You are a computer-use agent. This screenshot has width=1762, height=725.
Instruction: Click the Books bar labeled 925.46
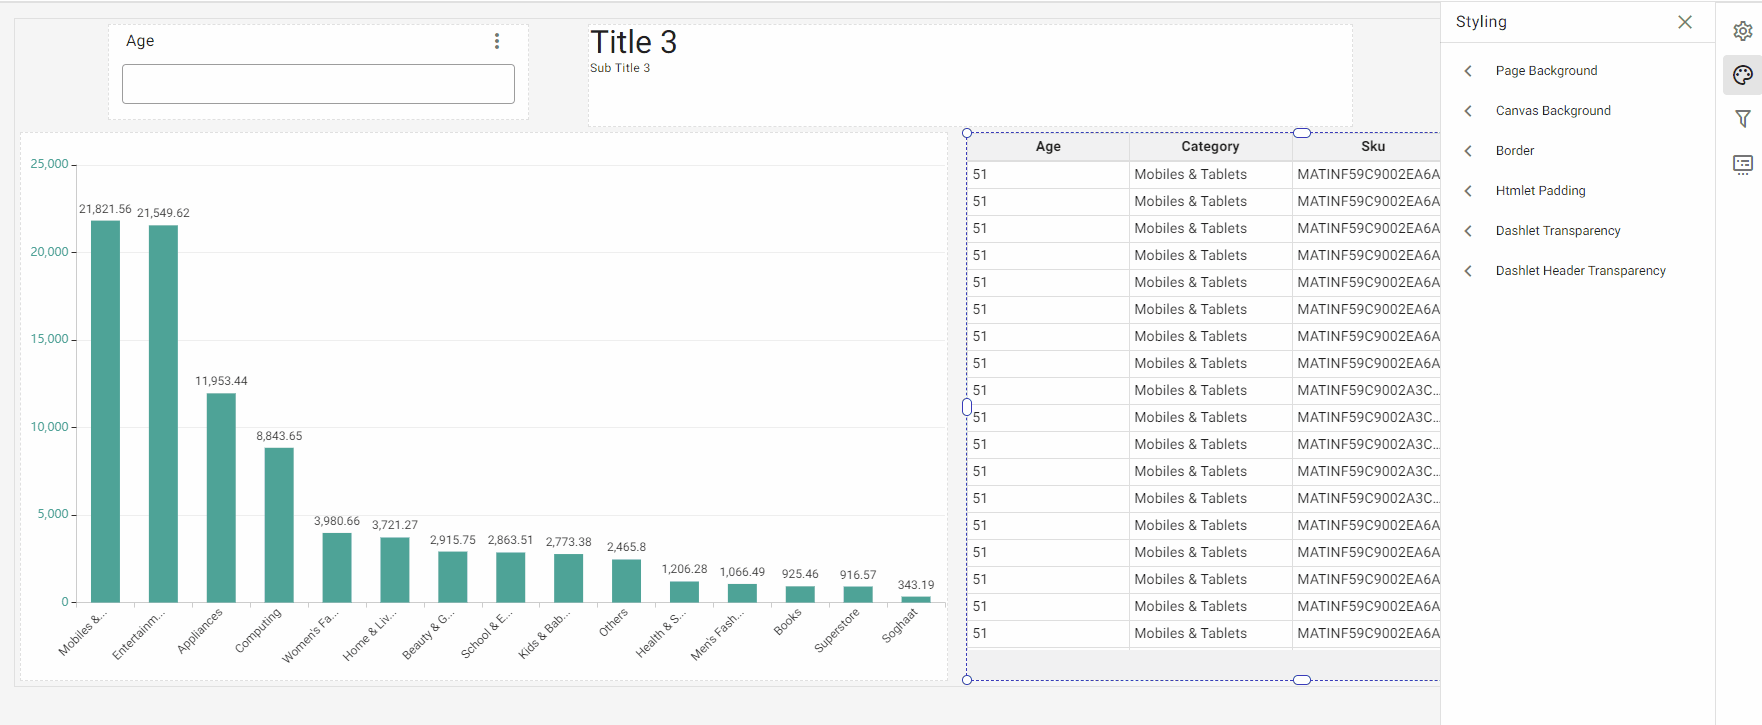point(800,594)
